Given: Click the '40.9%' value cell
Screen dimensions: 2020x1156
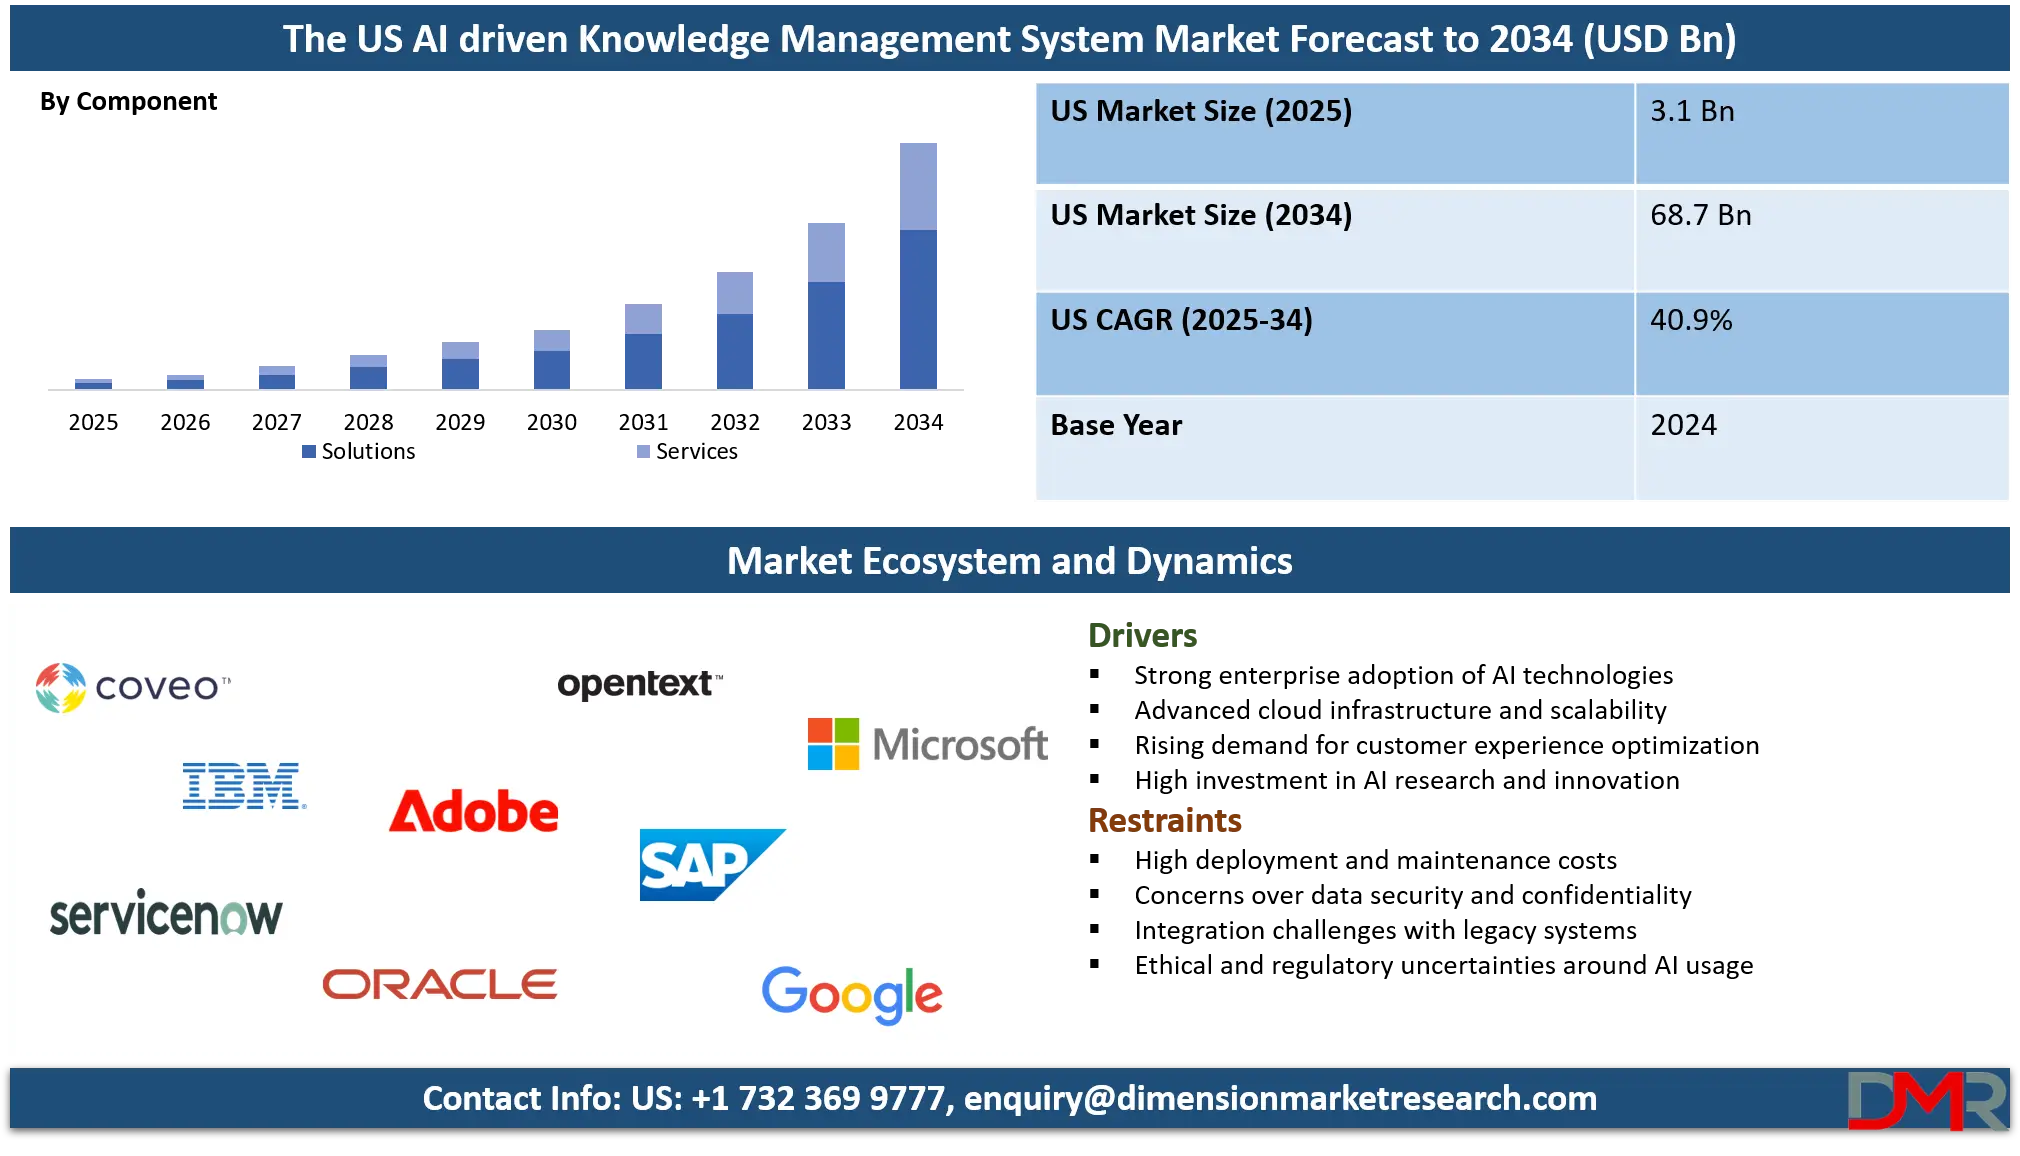Looking at the screenshot, I should click(x=1822, y=343).
